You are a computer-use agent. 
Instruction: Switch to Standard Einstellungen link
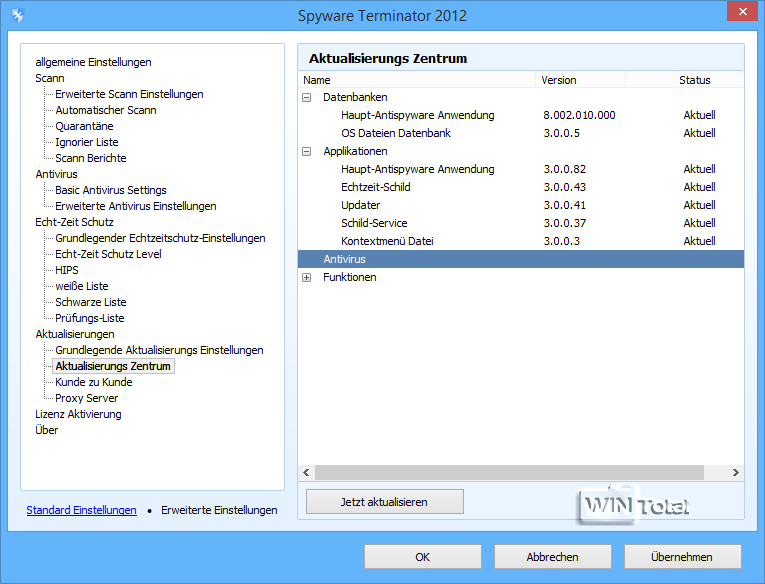[81, 510]
